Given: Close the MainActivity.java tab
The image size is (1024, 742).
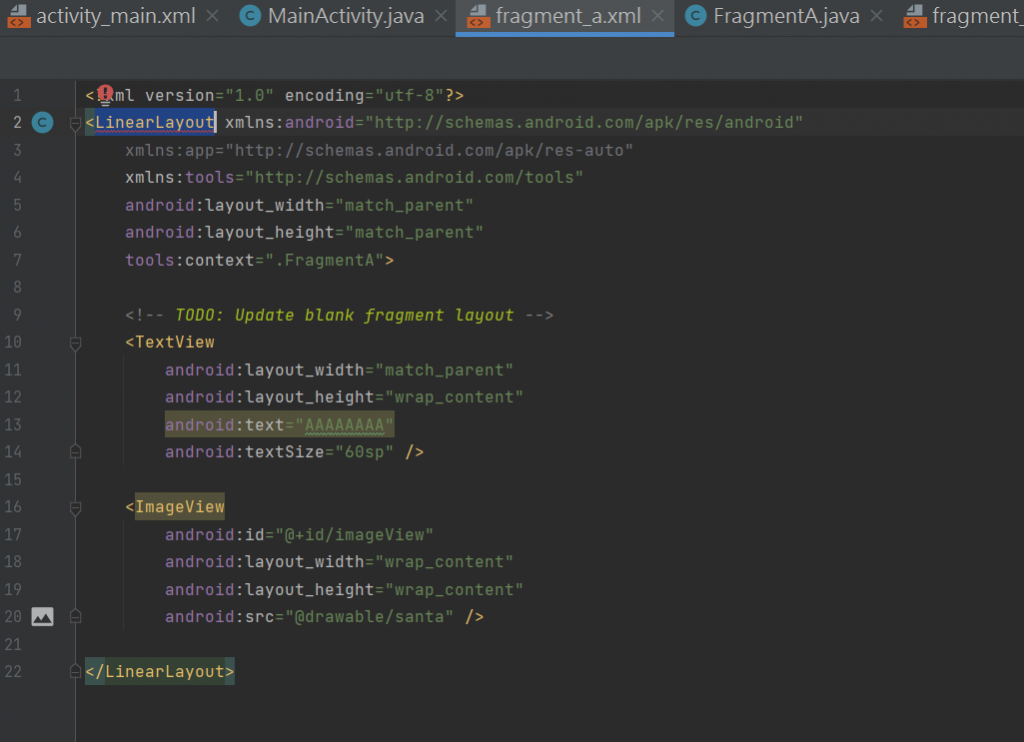Looking at the screenshot, I should click(x=441, y=16).
